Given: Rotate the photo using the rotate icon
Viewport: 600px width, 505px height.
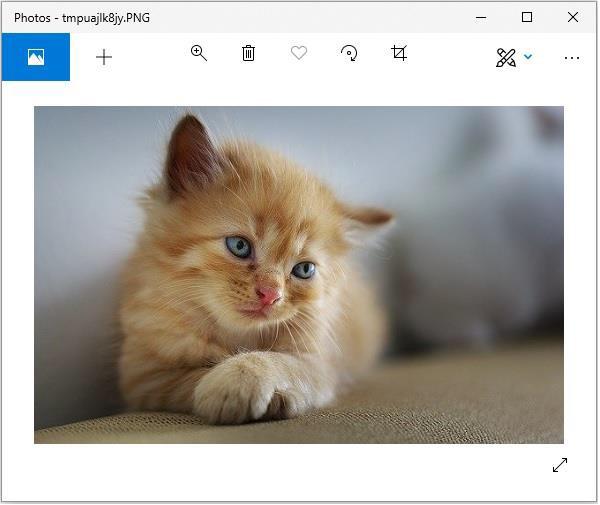Looking at the screenshot, I should (x=349, y=54).
